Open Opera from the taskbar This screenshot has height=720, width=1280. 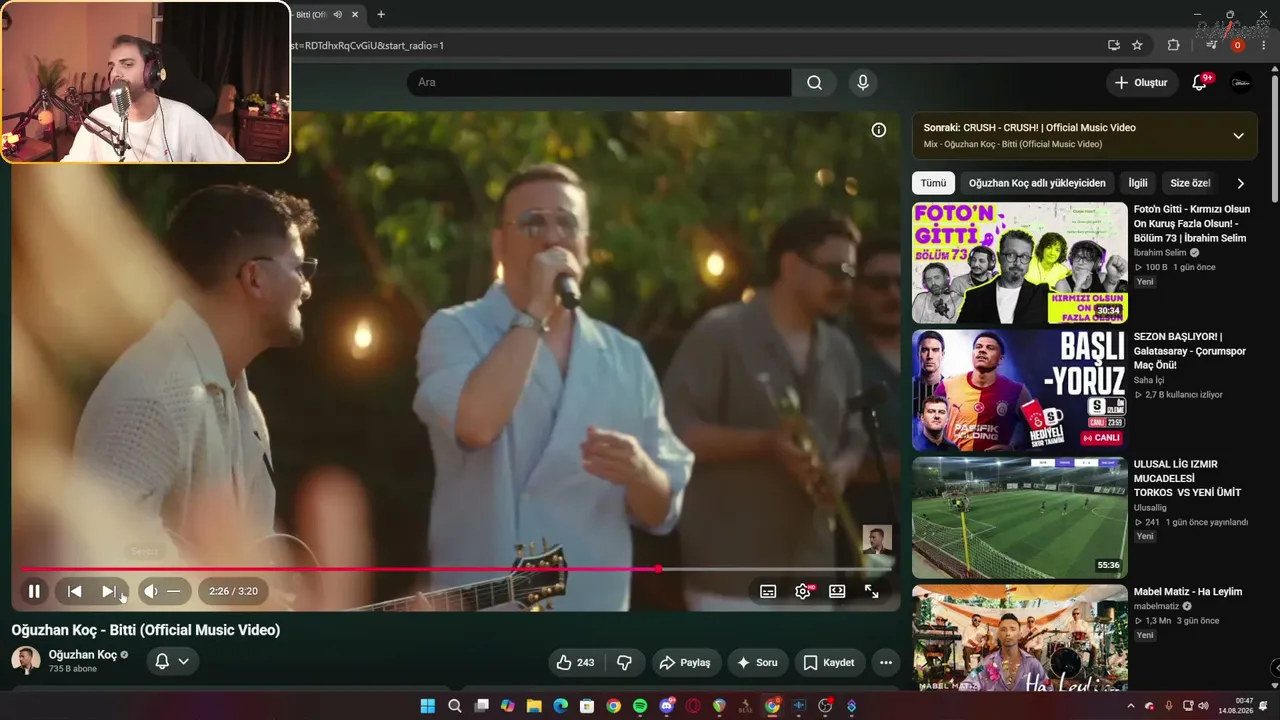pyautogui.click(x=693, y=706)
